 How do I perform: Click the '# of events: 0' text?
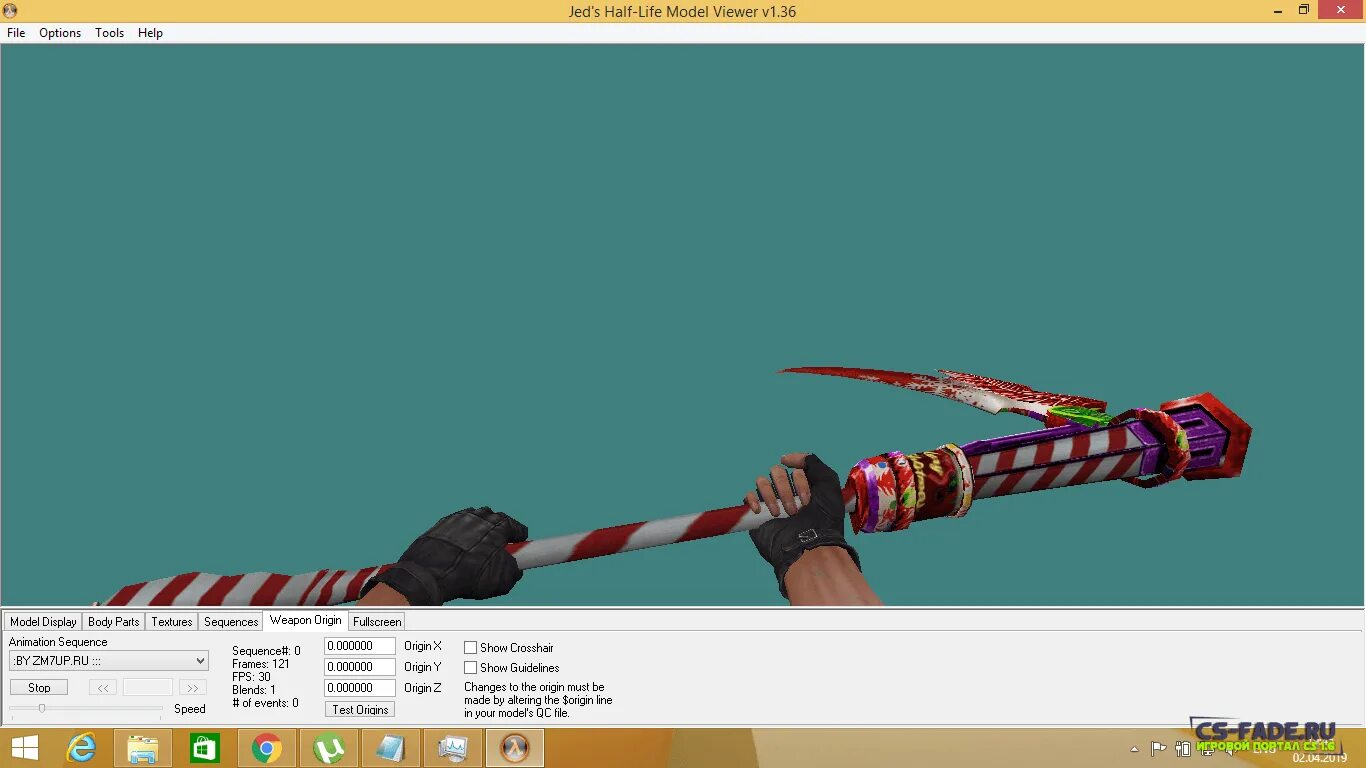click(265, 703)
